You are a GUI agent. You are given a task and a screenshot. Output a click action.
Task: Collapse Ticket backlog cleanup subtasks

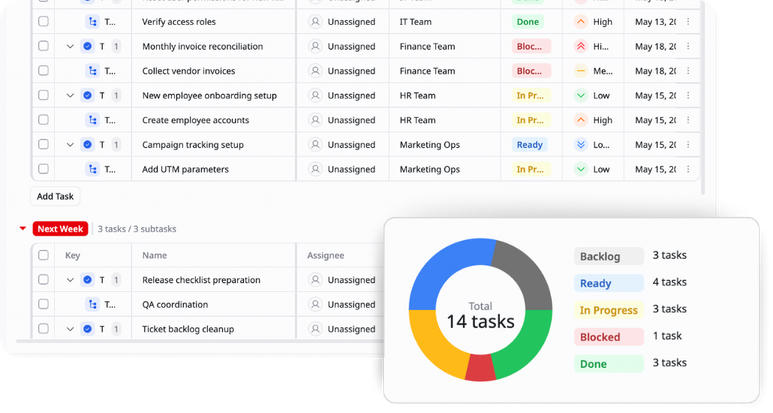pos(70,329)
